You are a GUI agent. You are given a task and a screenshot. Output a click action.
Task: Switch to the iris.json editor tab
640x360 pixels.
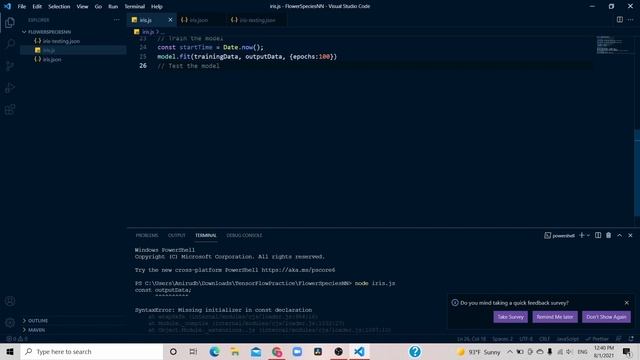199,20
